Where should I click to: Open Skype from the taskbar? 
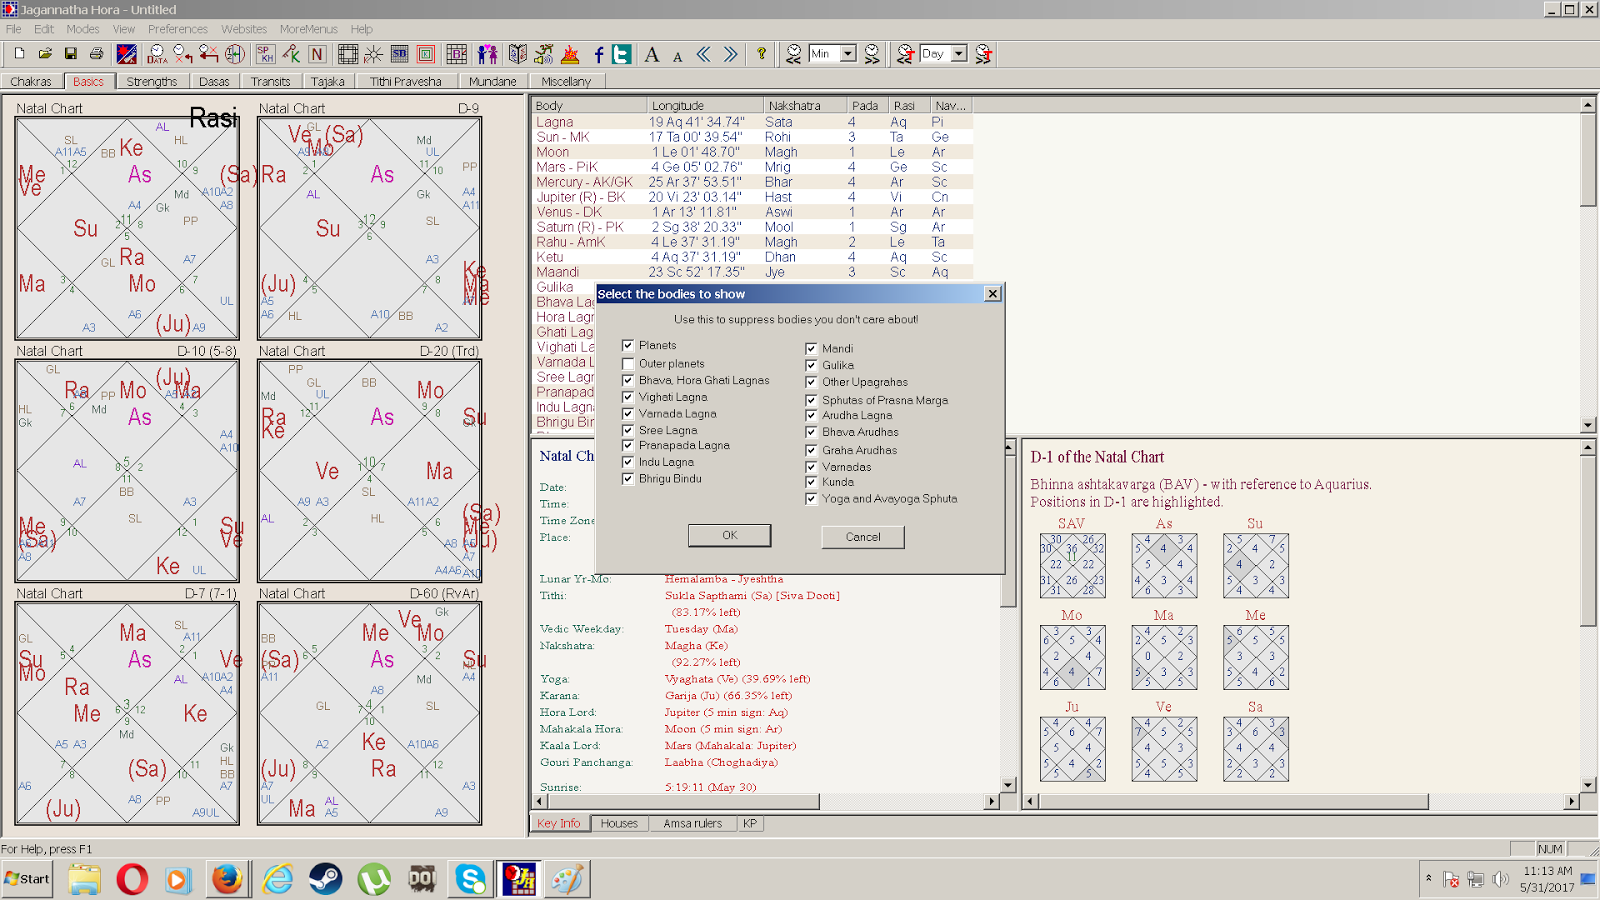[471, 879]
